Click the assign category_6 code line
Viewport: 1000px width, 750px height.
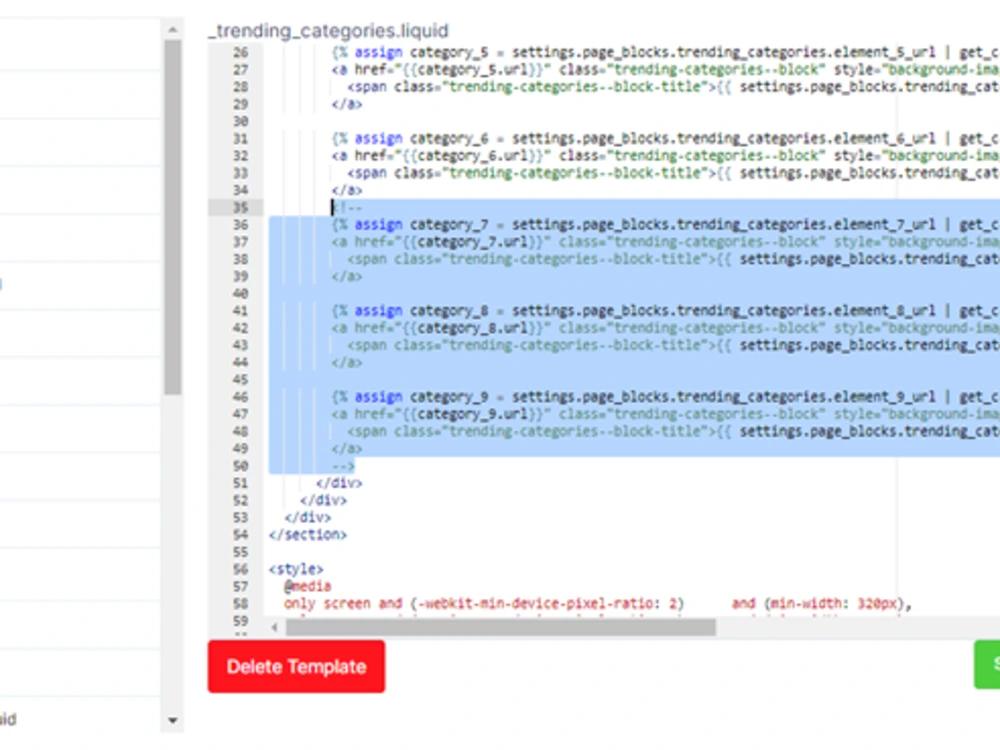[665, 138]
